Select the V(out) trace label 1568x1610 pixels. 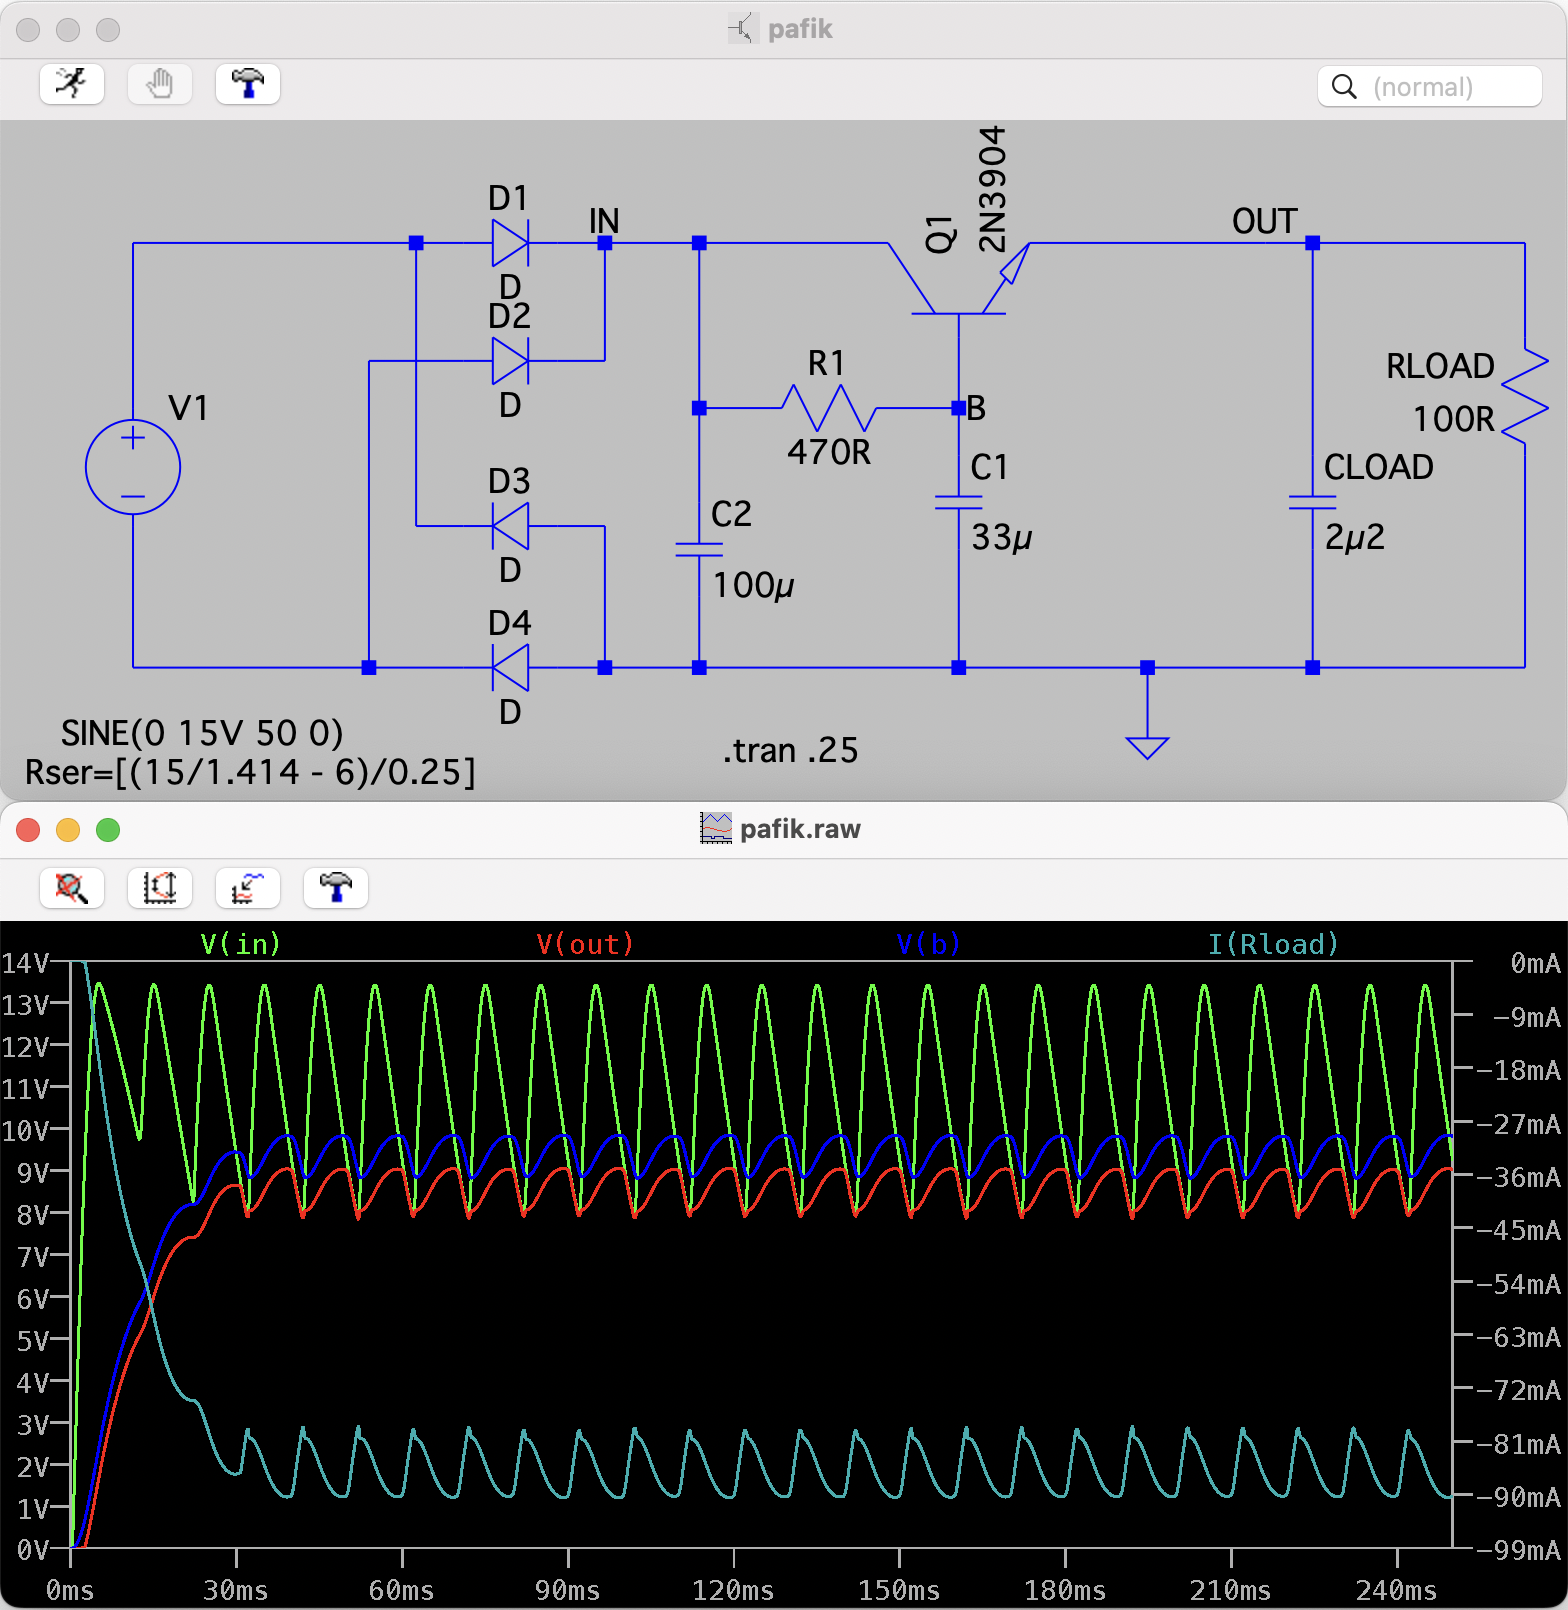585,944
